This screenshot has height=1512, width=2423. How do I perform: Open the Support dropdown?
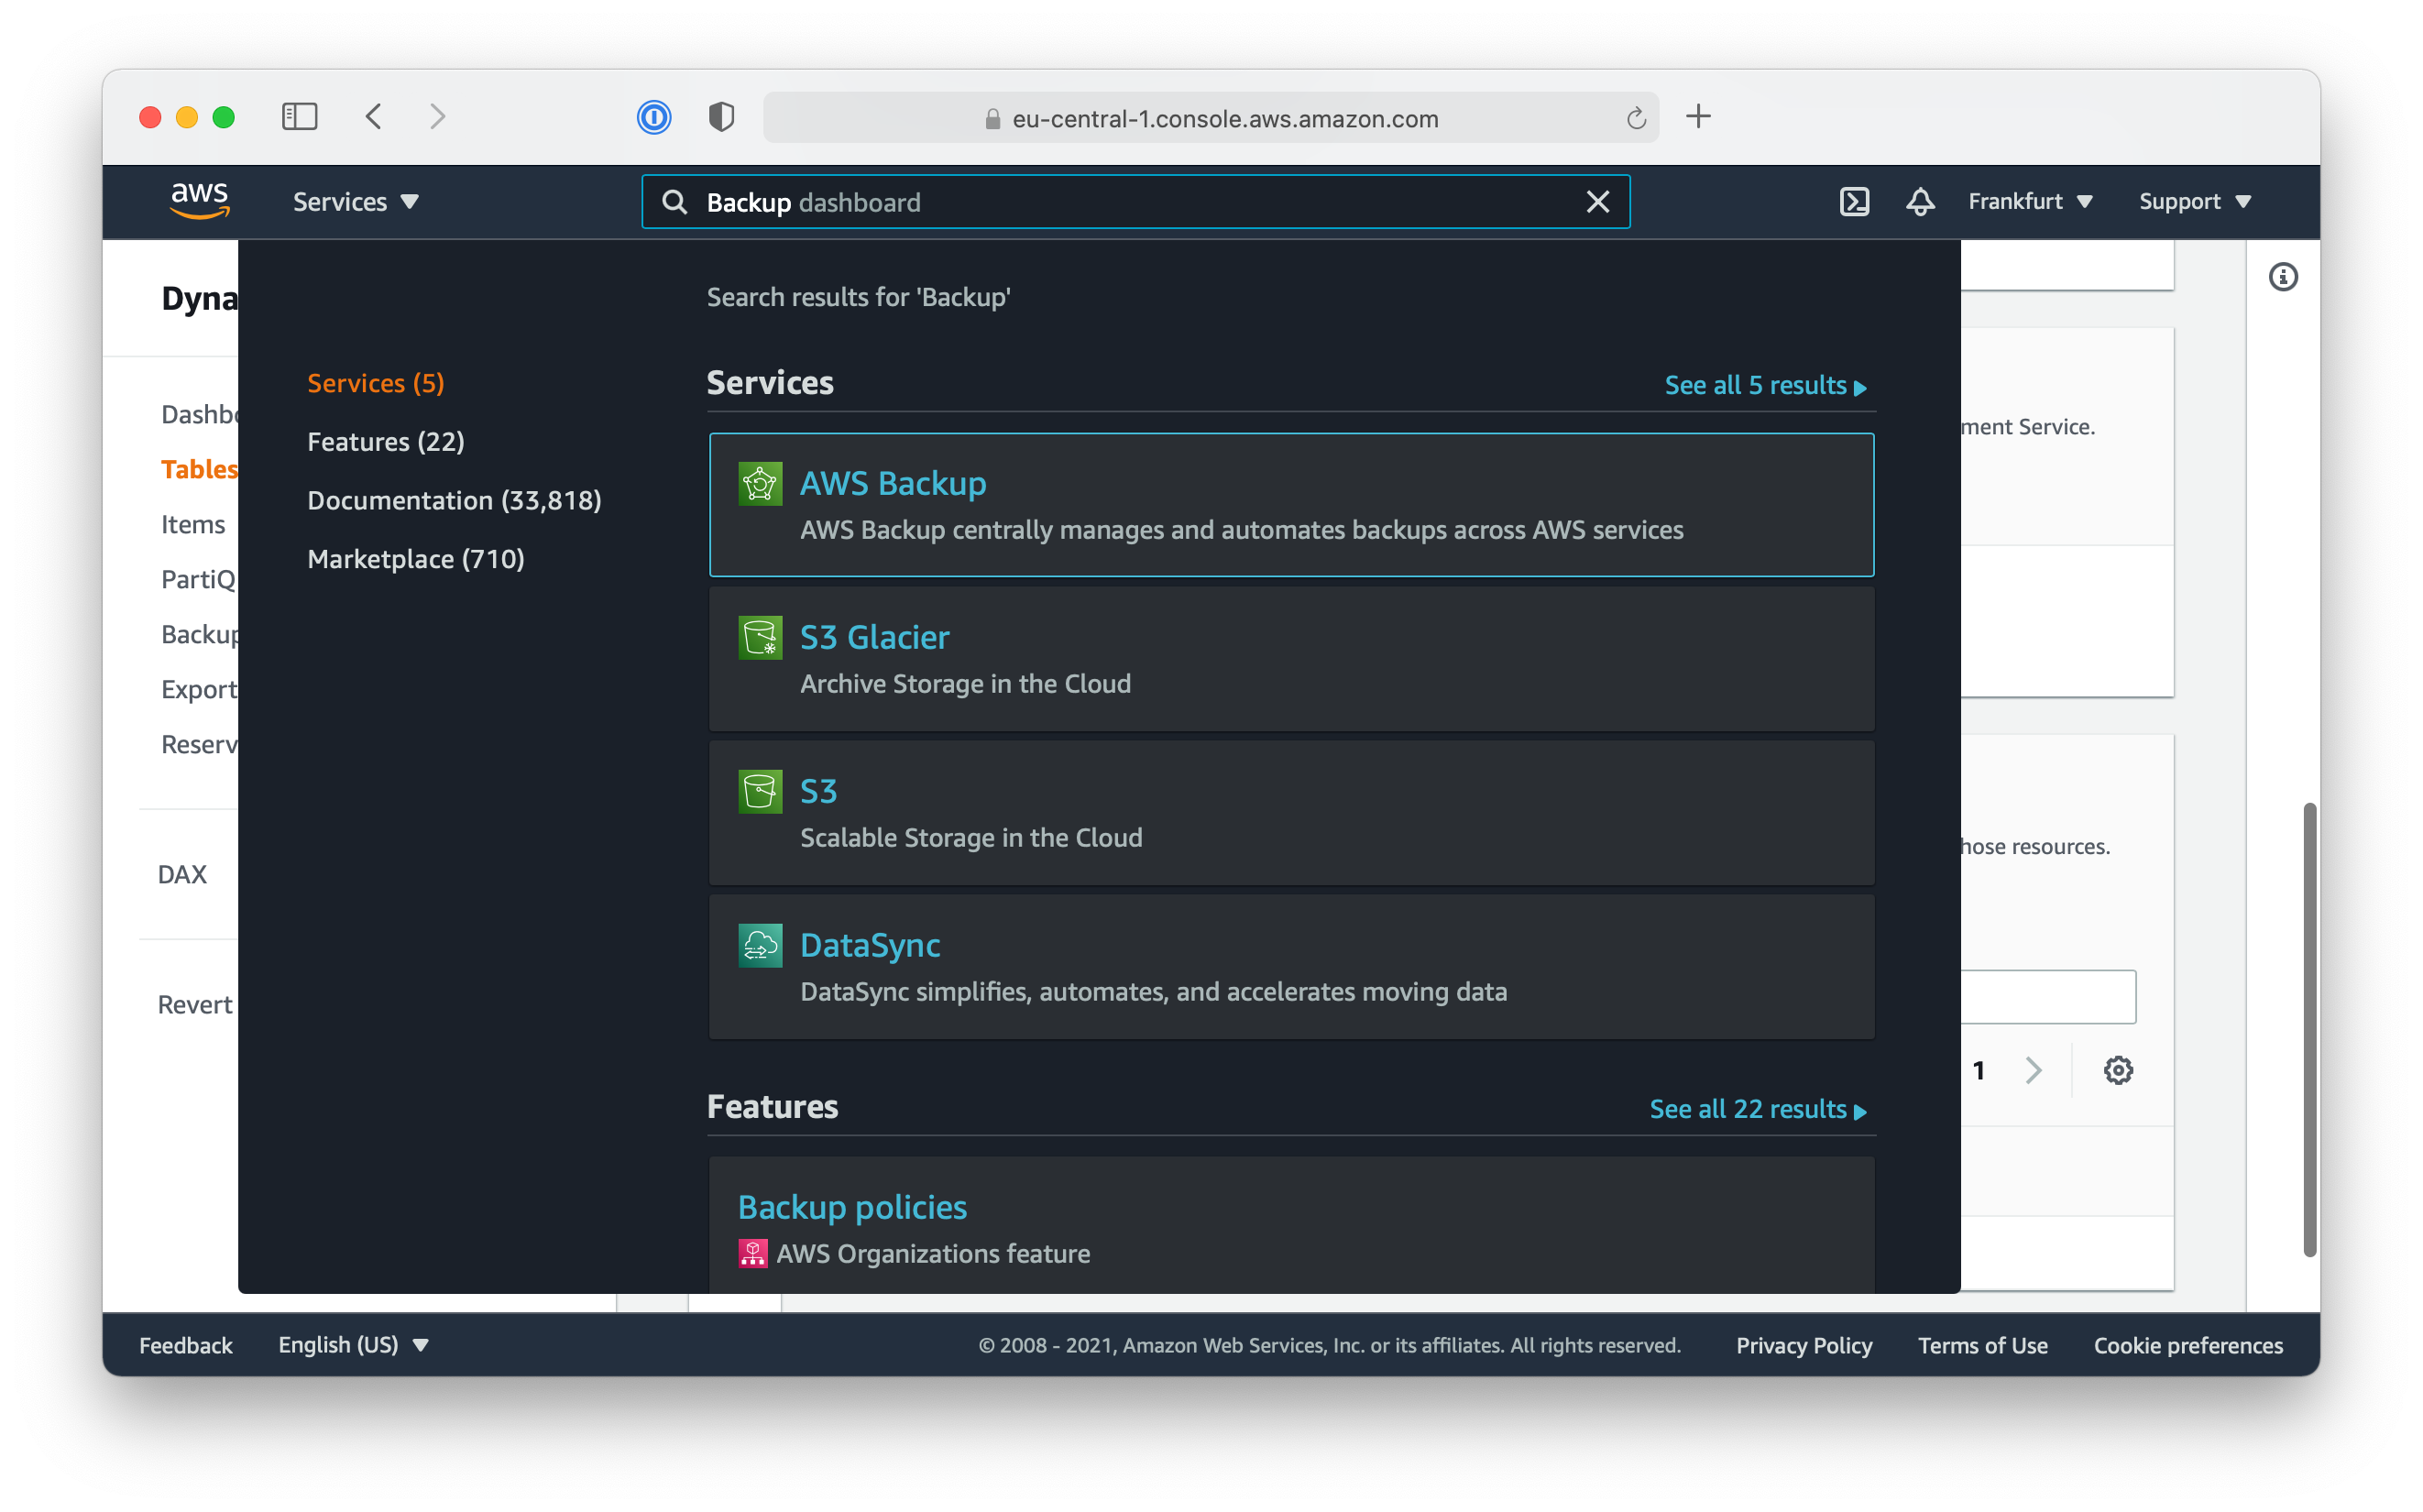pos(2194,202)
